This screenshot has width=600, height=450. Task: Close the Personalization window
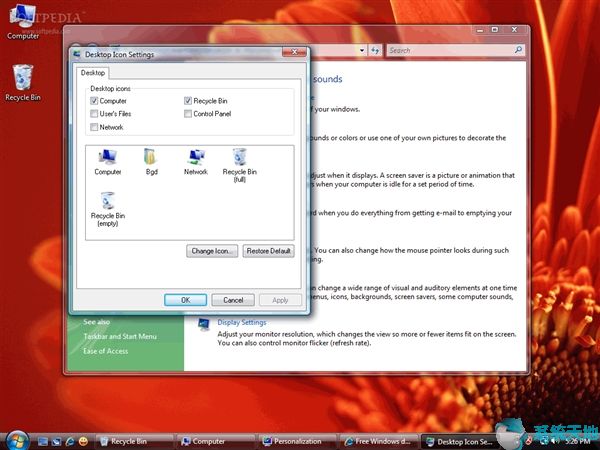(x=515, y=29)
